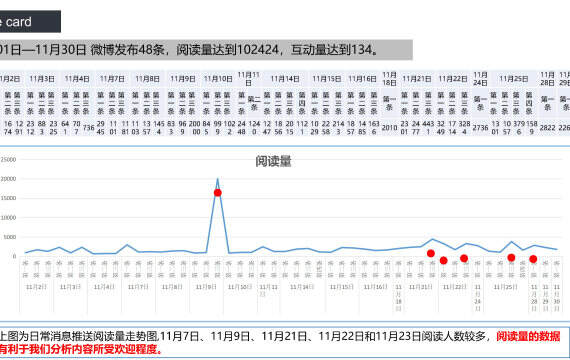Select the table value 20000 under 11月9日
Screen dimensions: 570x360
pos(194,128)
